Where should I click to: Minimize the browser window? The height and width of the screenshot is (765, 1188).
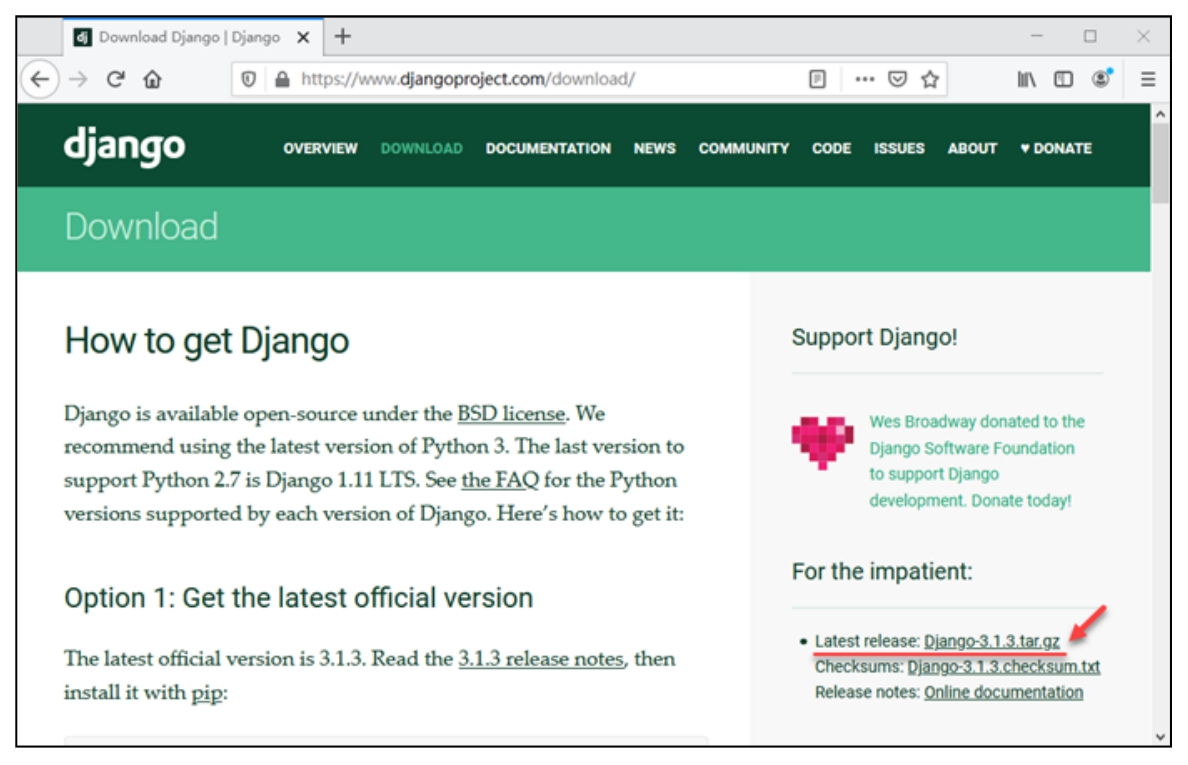pos(1036,36)
